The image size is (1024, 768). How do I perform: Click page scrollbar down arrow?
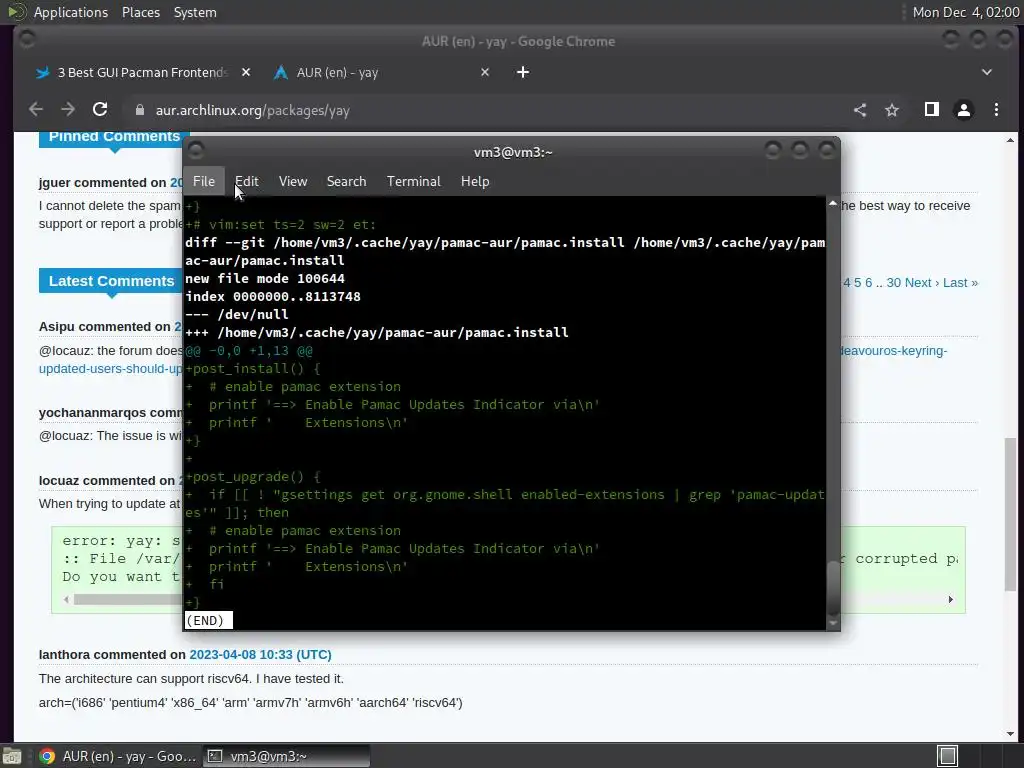1010,733
